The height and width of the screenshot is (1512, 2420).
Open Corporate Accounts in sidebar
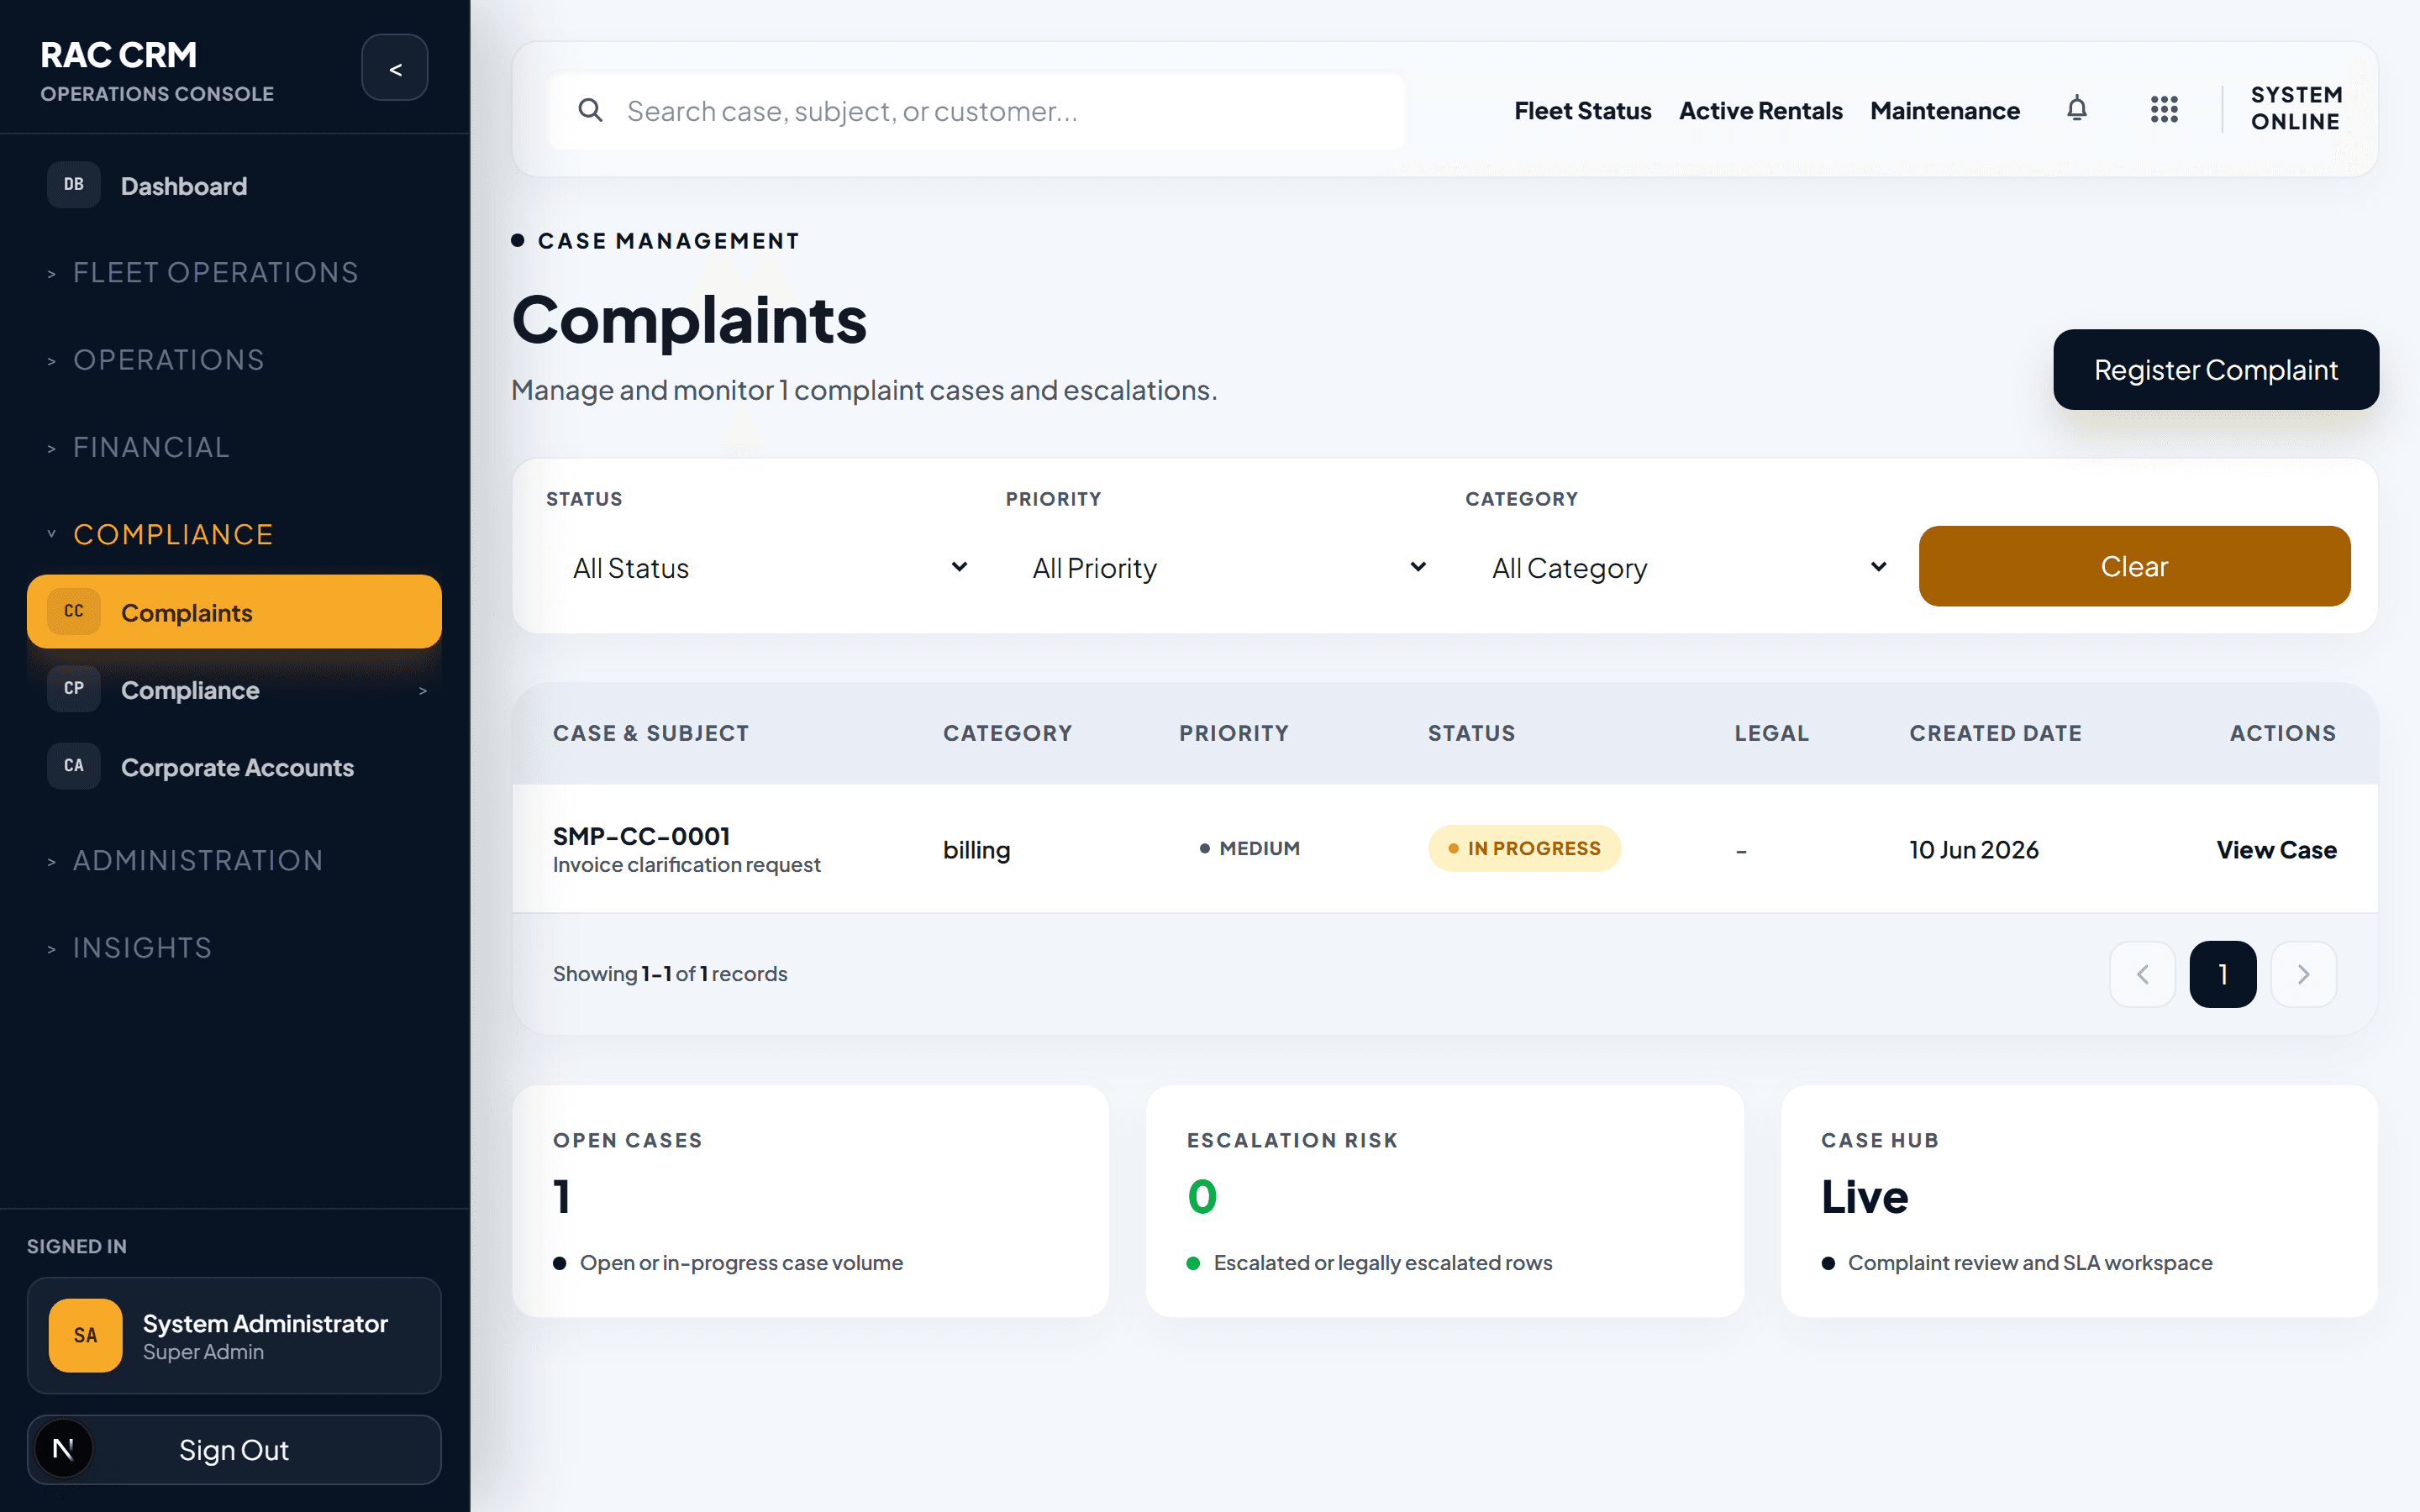(235, 767)
